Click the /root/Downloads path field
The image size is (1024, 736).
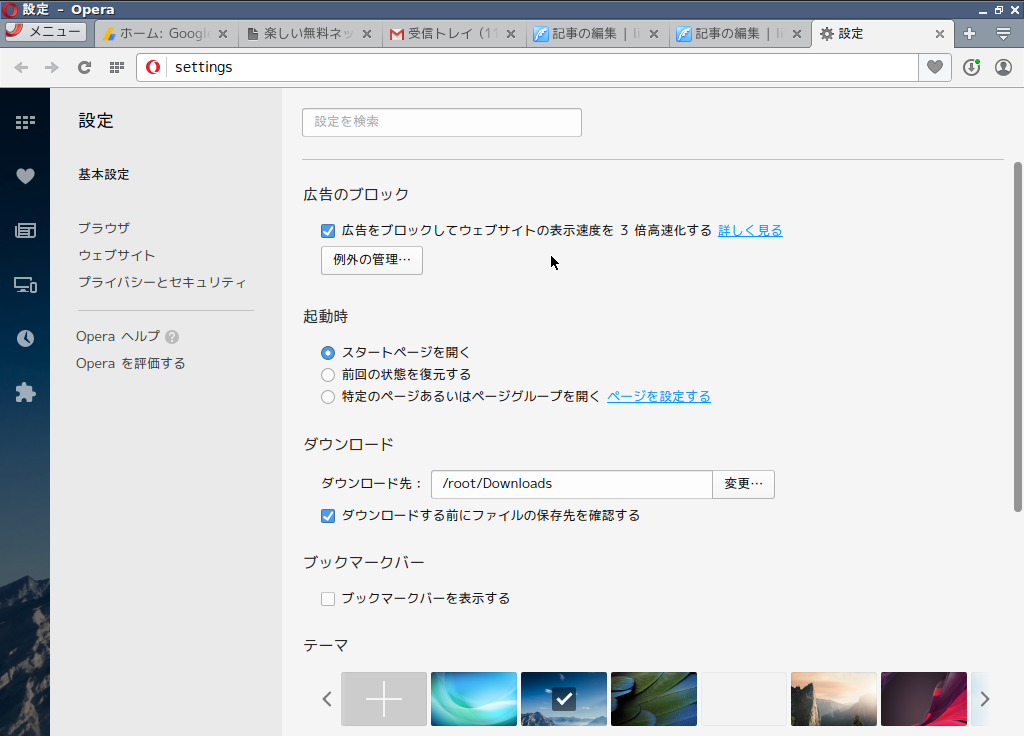coord(571,484)
